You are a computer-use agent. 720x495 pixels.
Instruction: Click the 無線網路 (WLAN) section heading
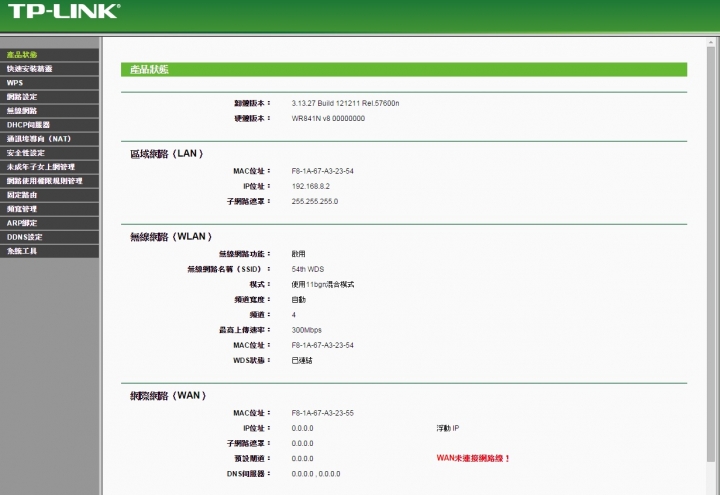click(171, 237)
